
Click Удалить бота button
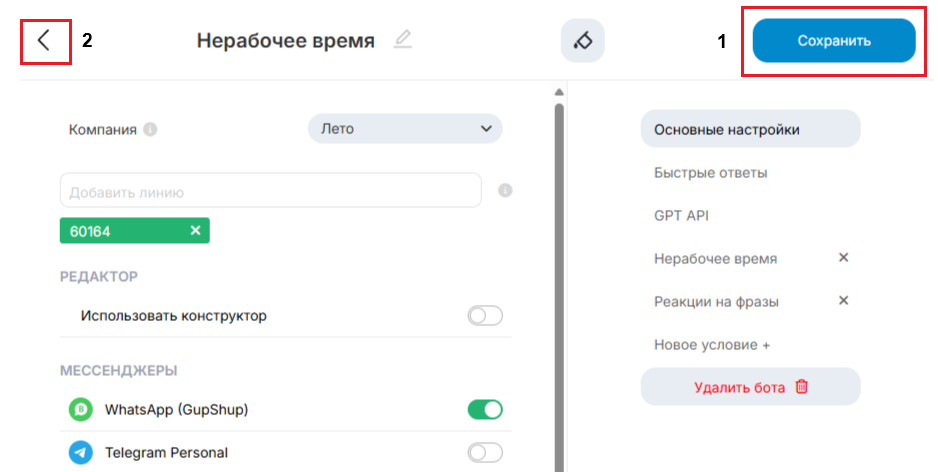click(x=750, y=387)
